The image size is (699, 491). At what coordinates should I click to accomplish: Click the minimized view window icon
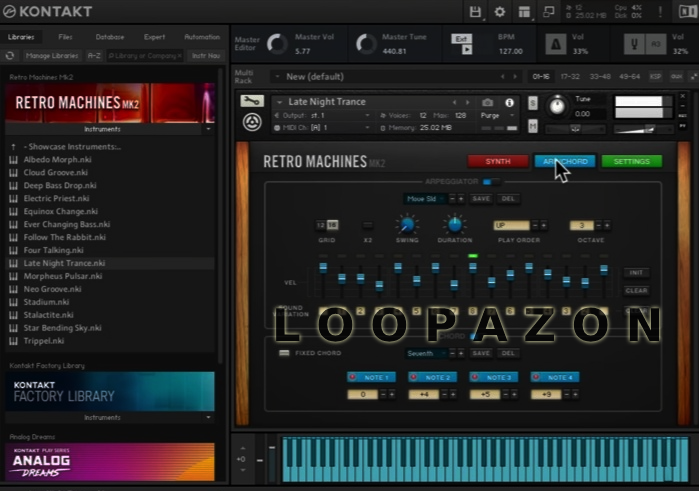[549, 12]
